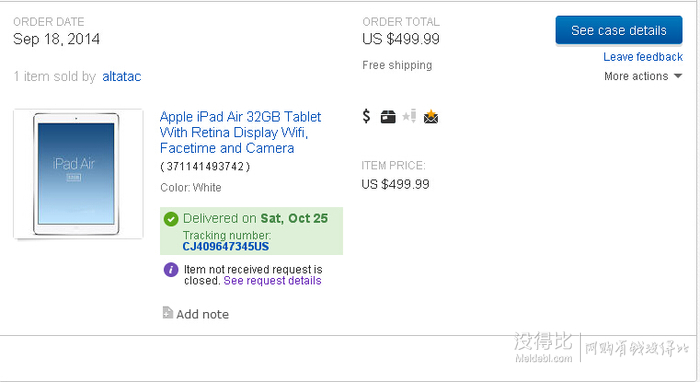Click the Delivered on Sat, Oct 25 status
This screenshot has height=382, width=700.
255,219
